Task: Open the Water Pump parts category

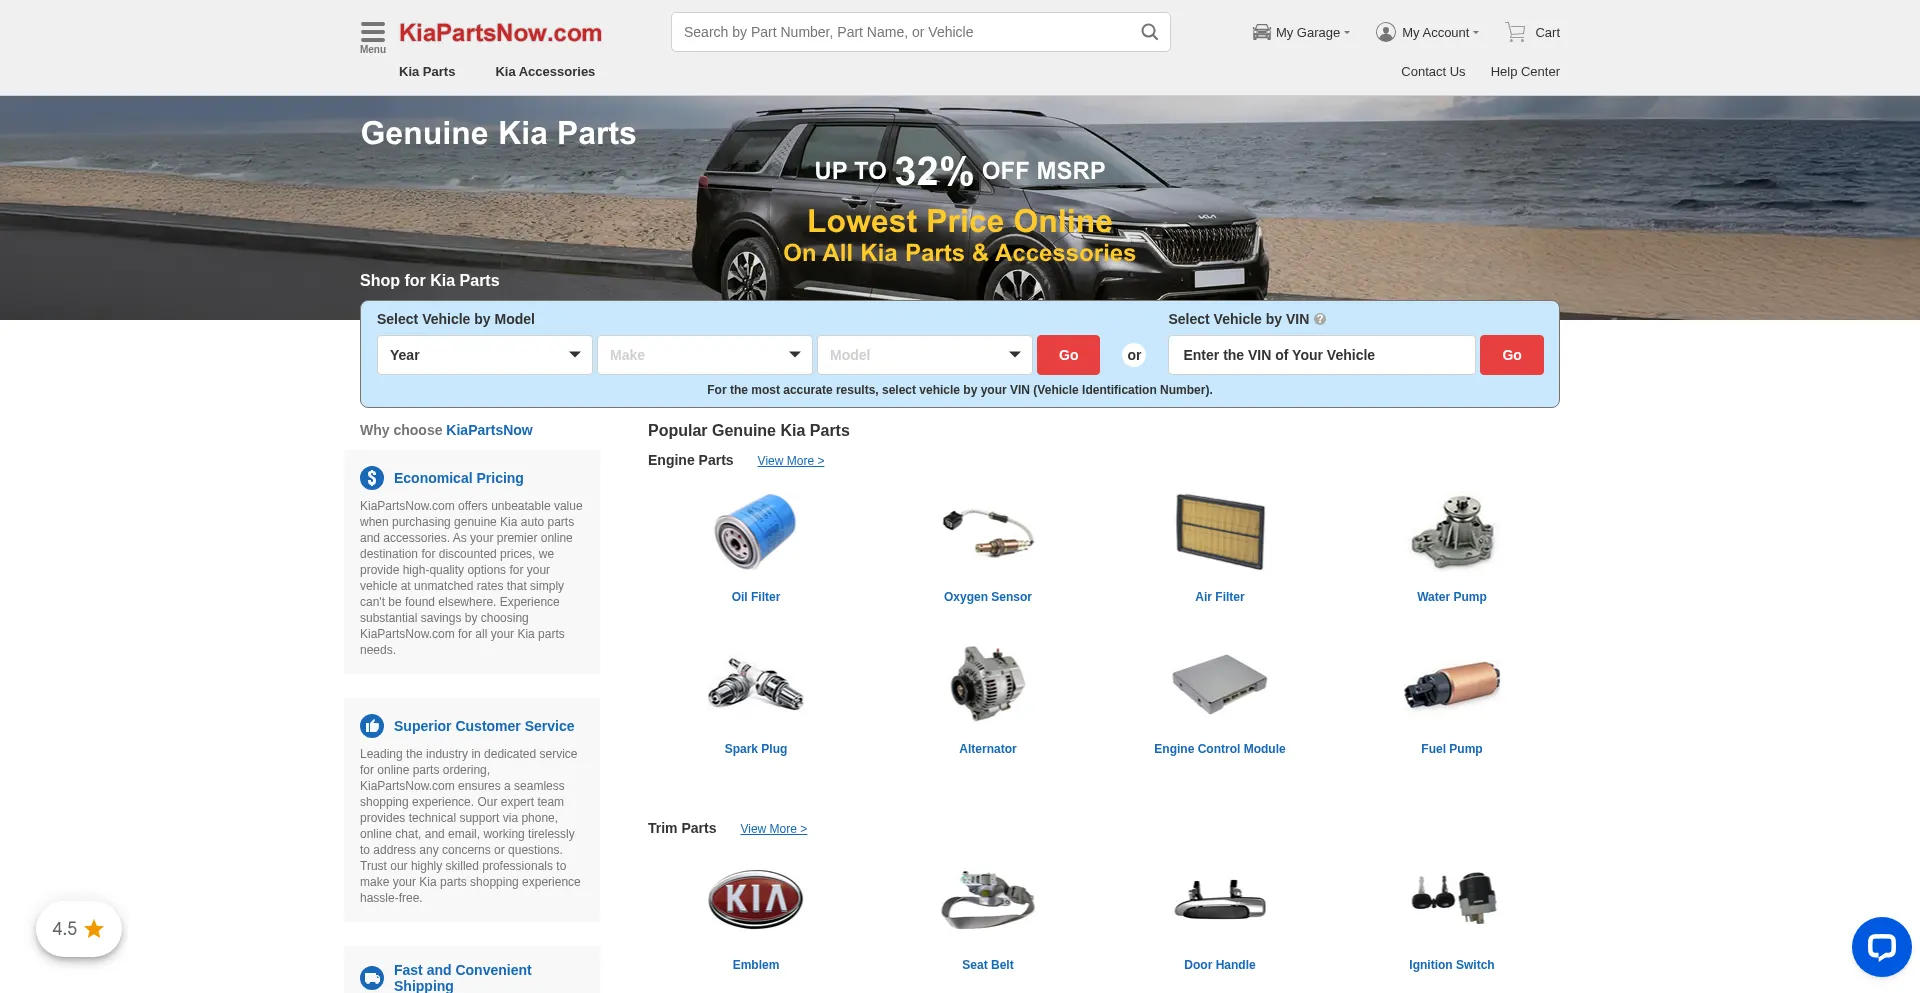Action: click(1451, 531)
